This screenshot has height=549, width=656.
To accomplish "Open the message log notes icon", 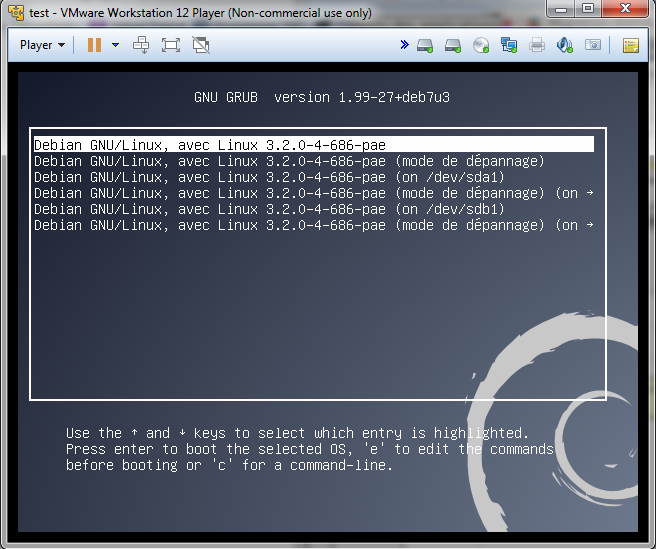I will click(x=630, y=45).
